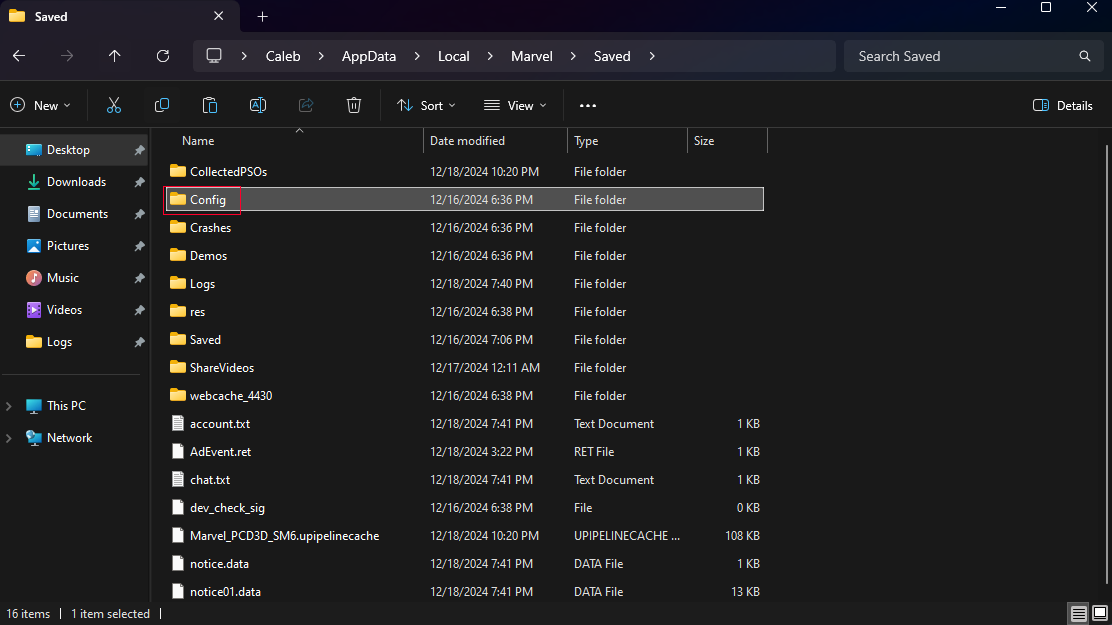Unpin Documents using its pin icon
1112x625 pixels.
point(139,214)
